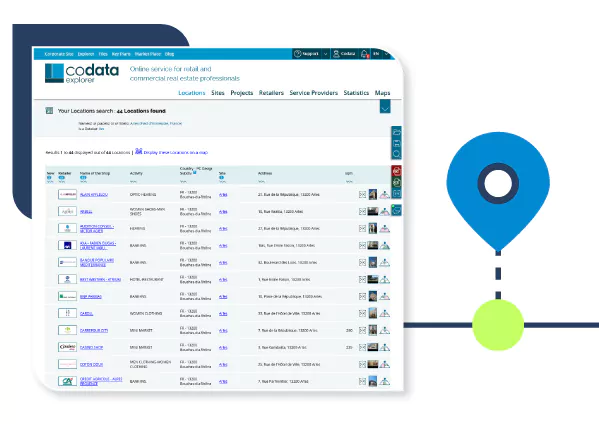This screenshot has height=424, width=599.
Task: Click the Market Place top menu link
Action: [x=148, y=54]
